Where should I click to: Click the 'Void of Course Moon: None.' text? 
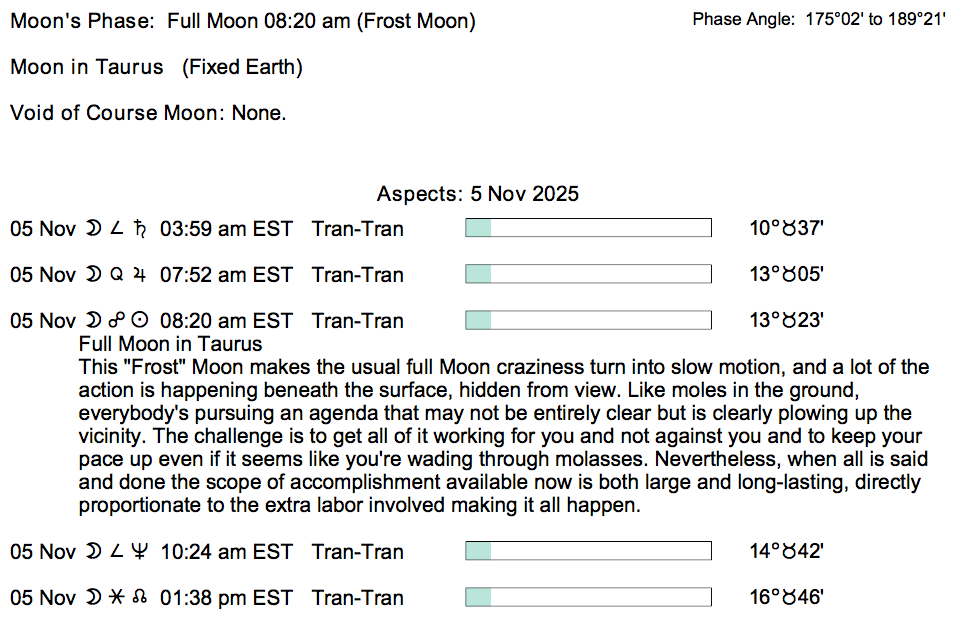pos(148,113)
